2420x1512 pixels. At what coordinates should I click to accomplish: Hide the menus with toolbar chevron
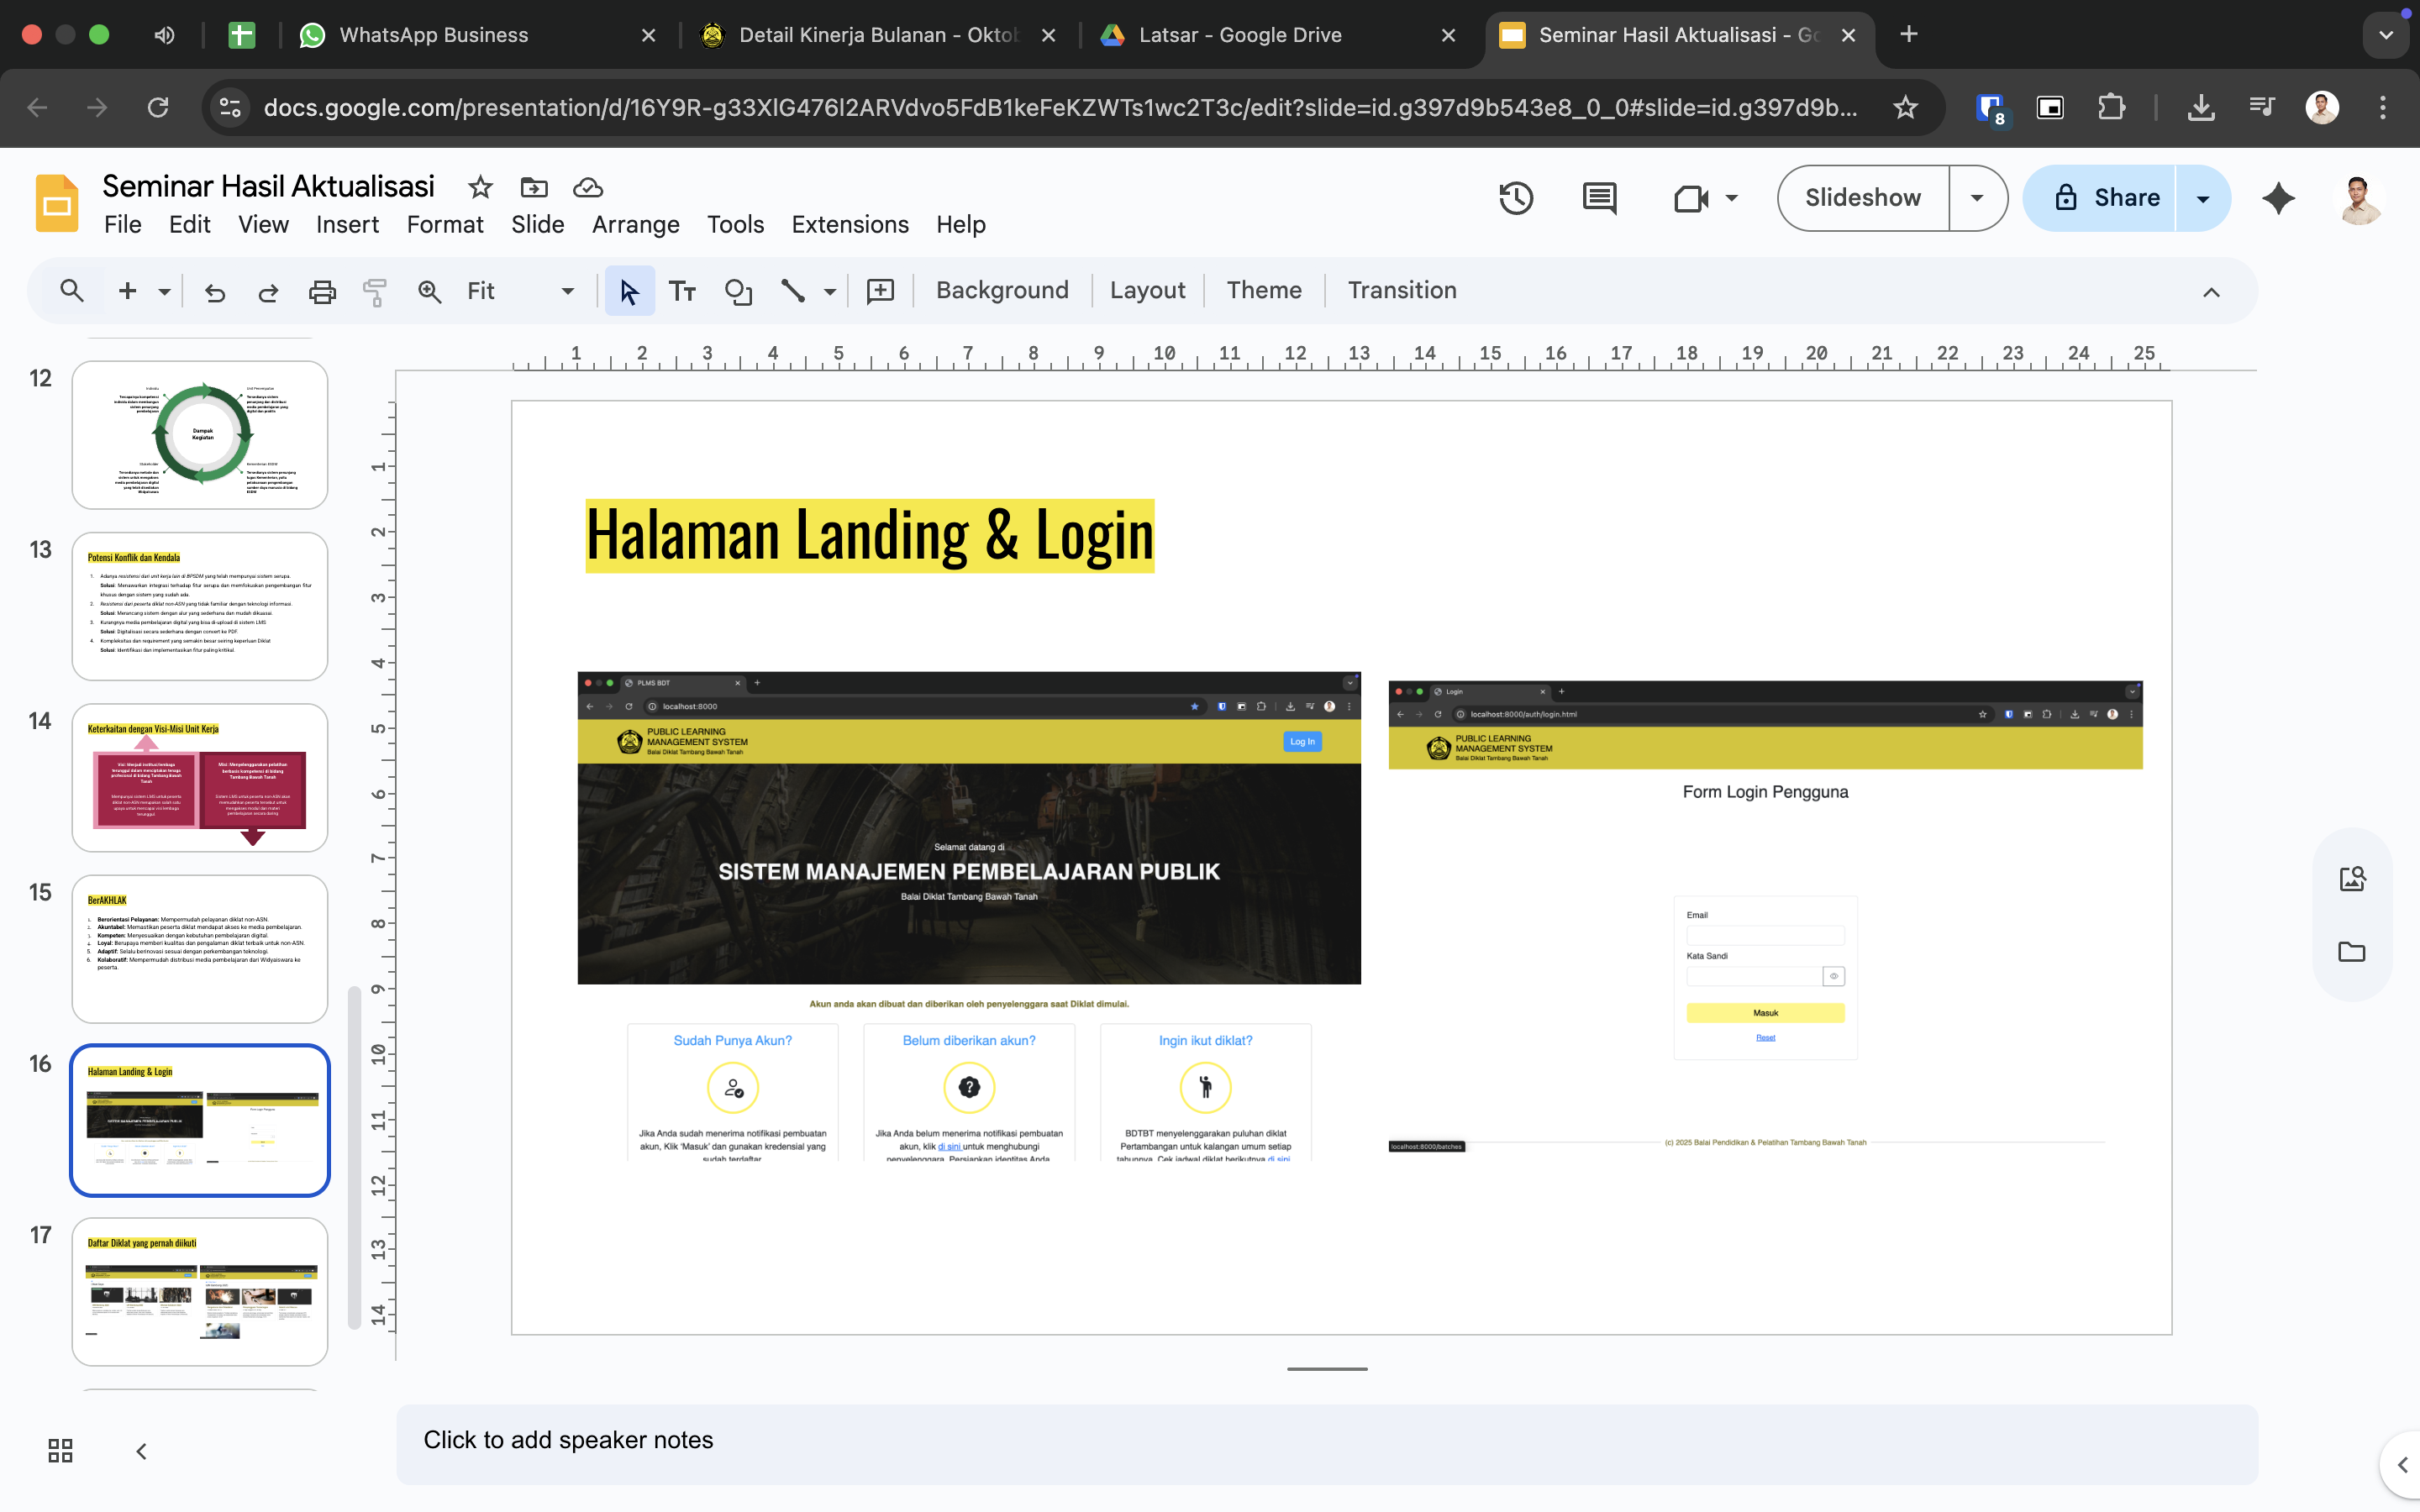coord(2211,292)
